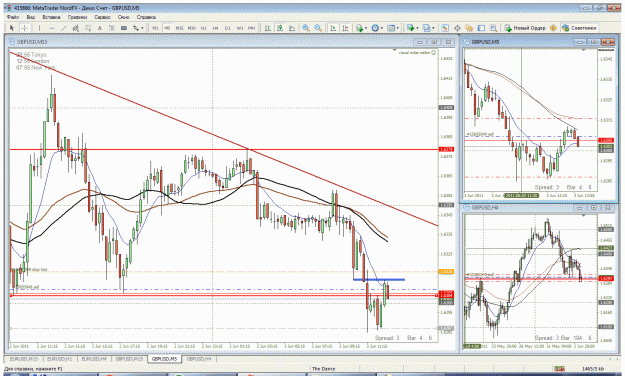Image resolution: width=625 pixels, height=376 pixels.
Task: Open the Market Watch window icon
Action: coord(445,28)
